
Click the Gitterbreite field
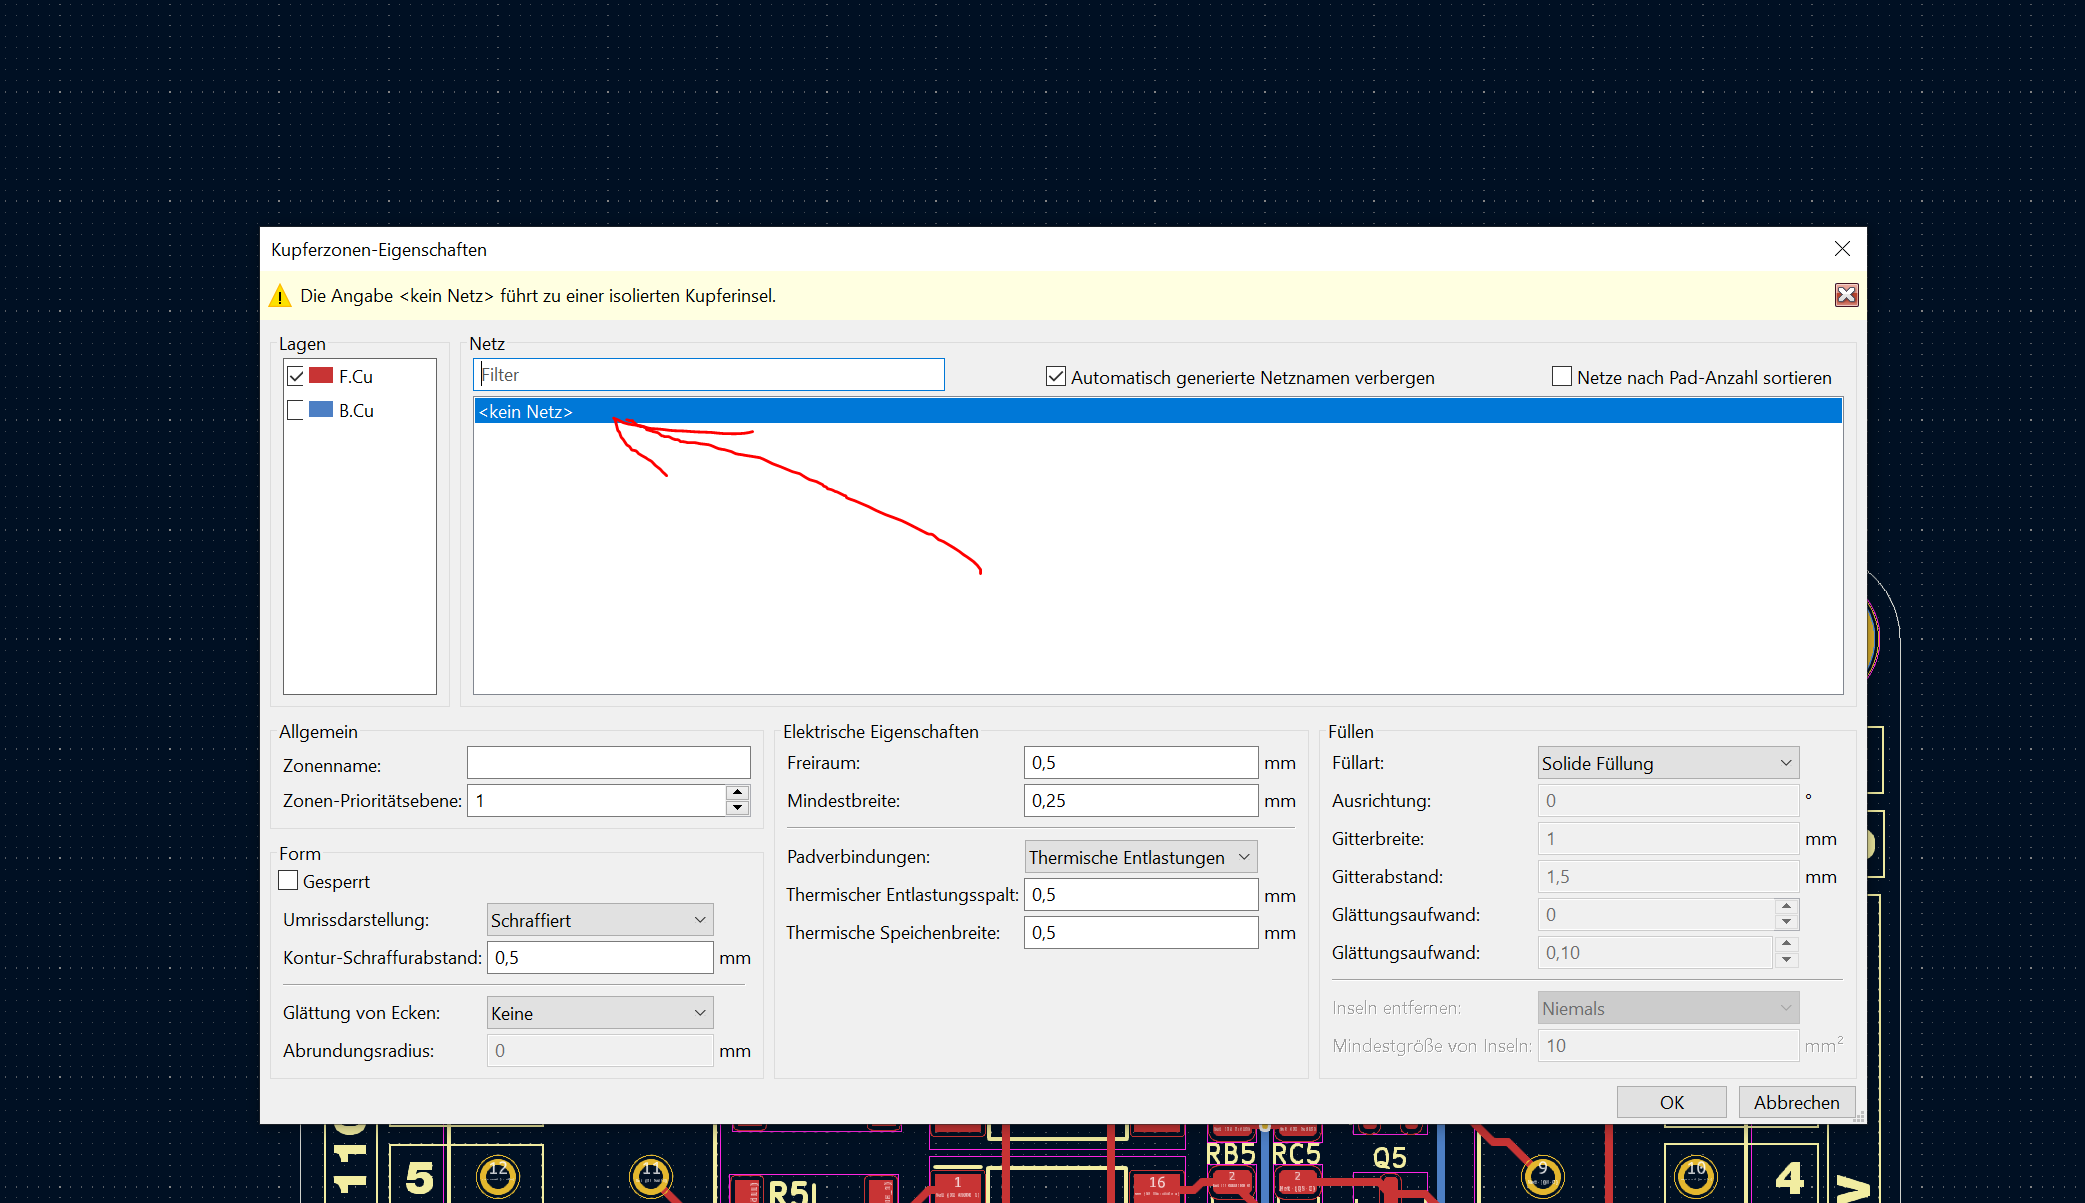pyautogui.click(x=1668, y=839)
